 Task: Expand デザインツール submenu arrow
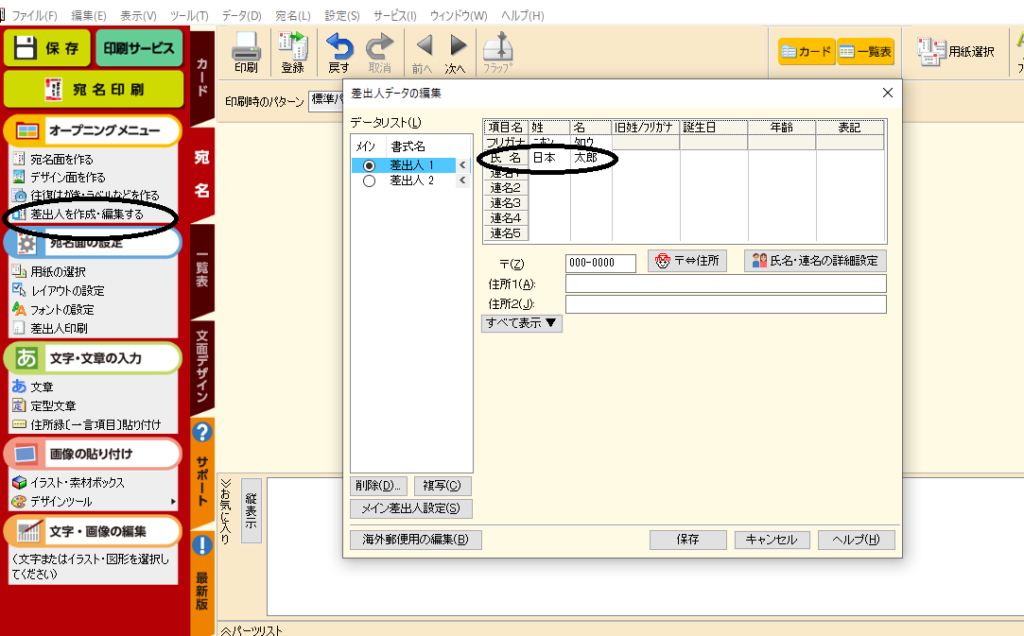(x=174, y=501)
